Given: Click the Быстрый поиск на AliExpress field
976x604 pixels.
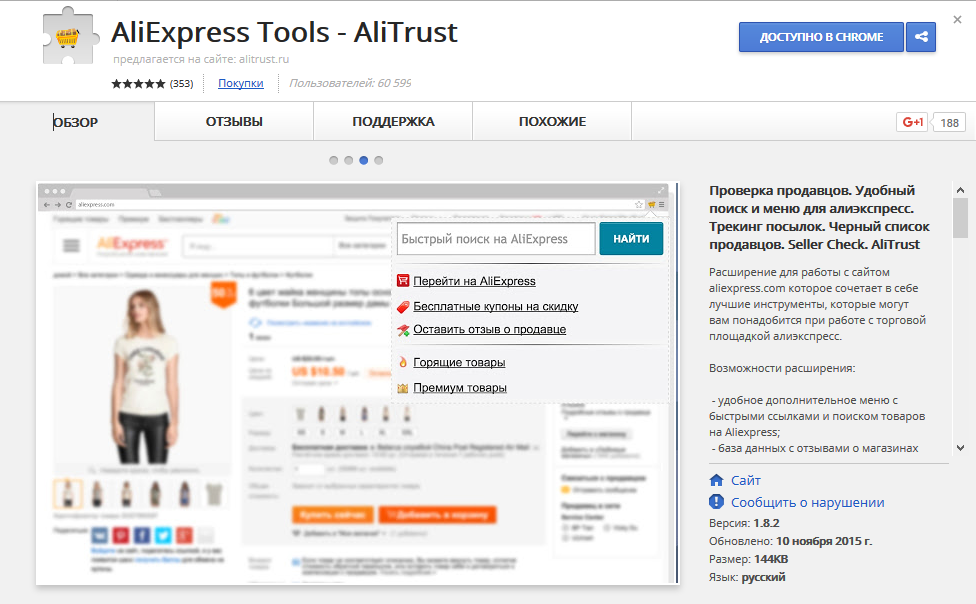Looking at the screenshot, I should tap(496, 239).
